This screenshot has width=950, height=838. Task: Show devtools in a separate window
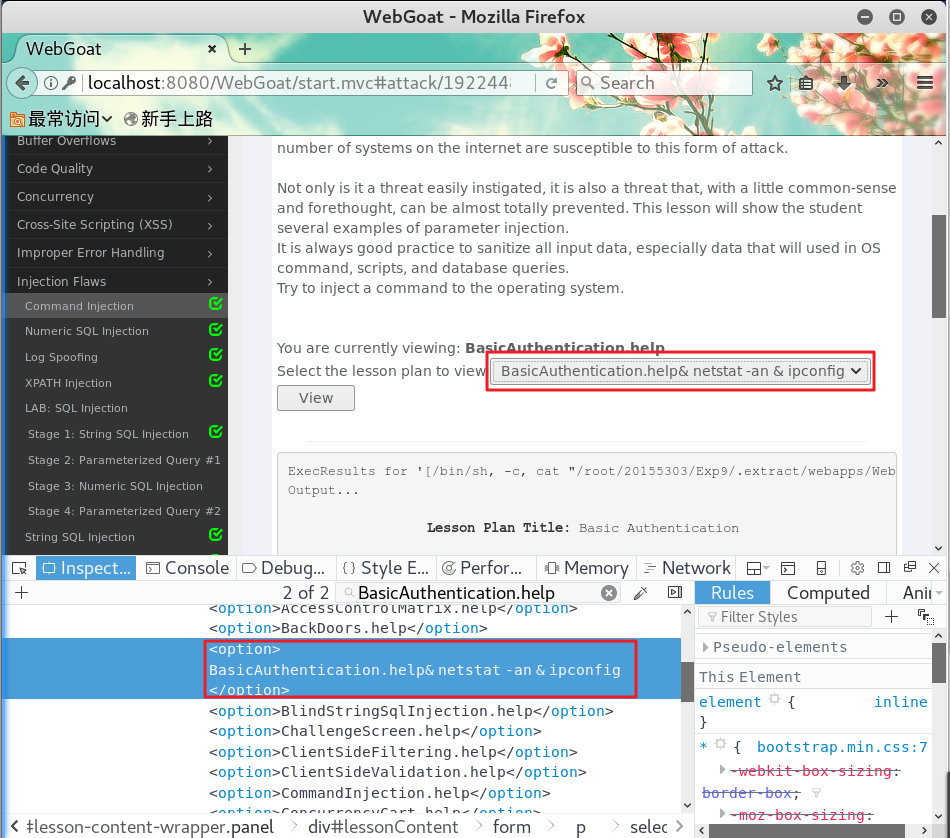pyautogui.click(x=909, y=567)
